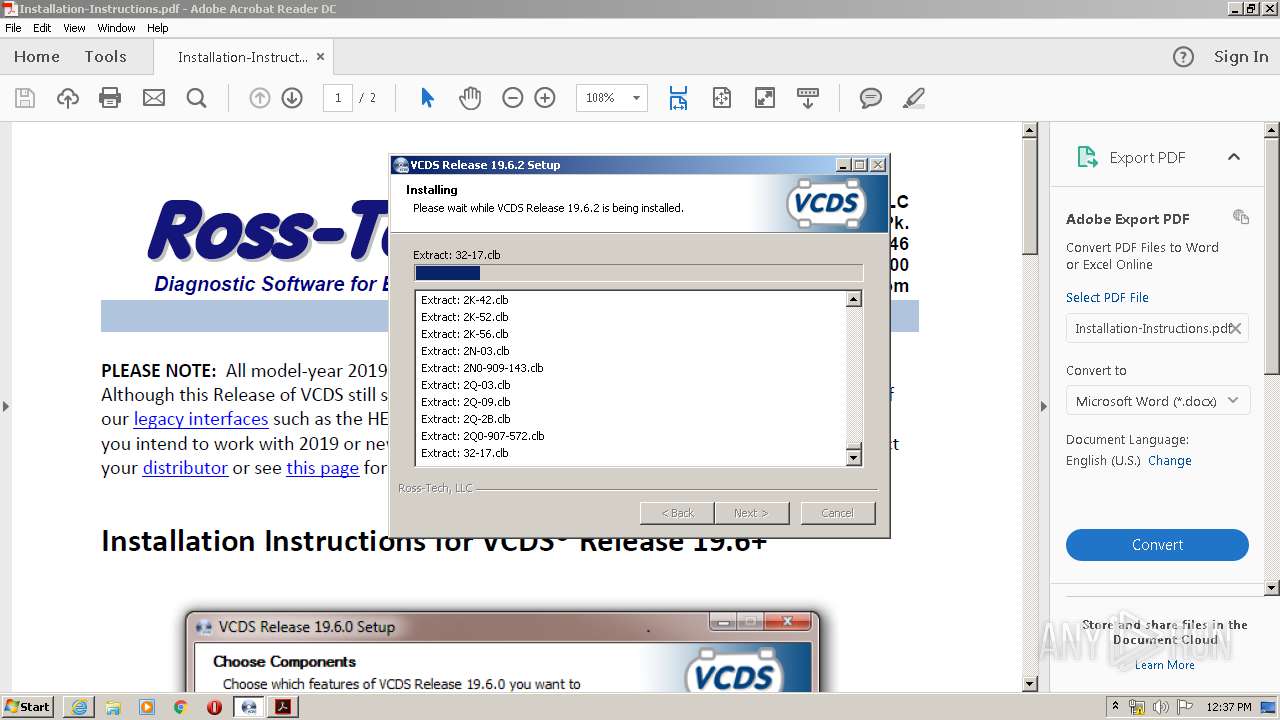Screen dimensions: 1280x720
Task: Click the page number input field
Action: [338, 98]
